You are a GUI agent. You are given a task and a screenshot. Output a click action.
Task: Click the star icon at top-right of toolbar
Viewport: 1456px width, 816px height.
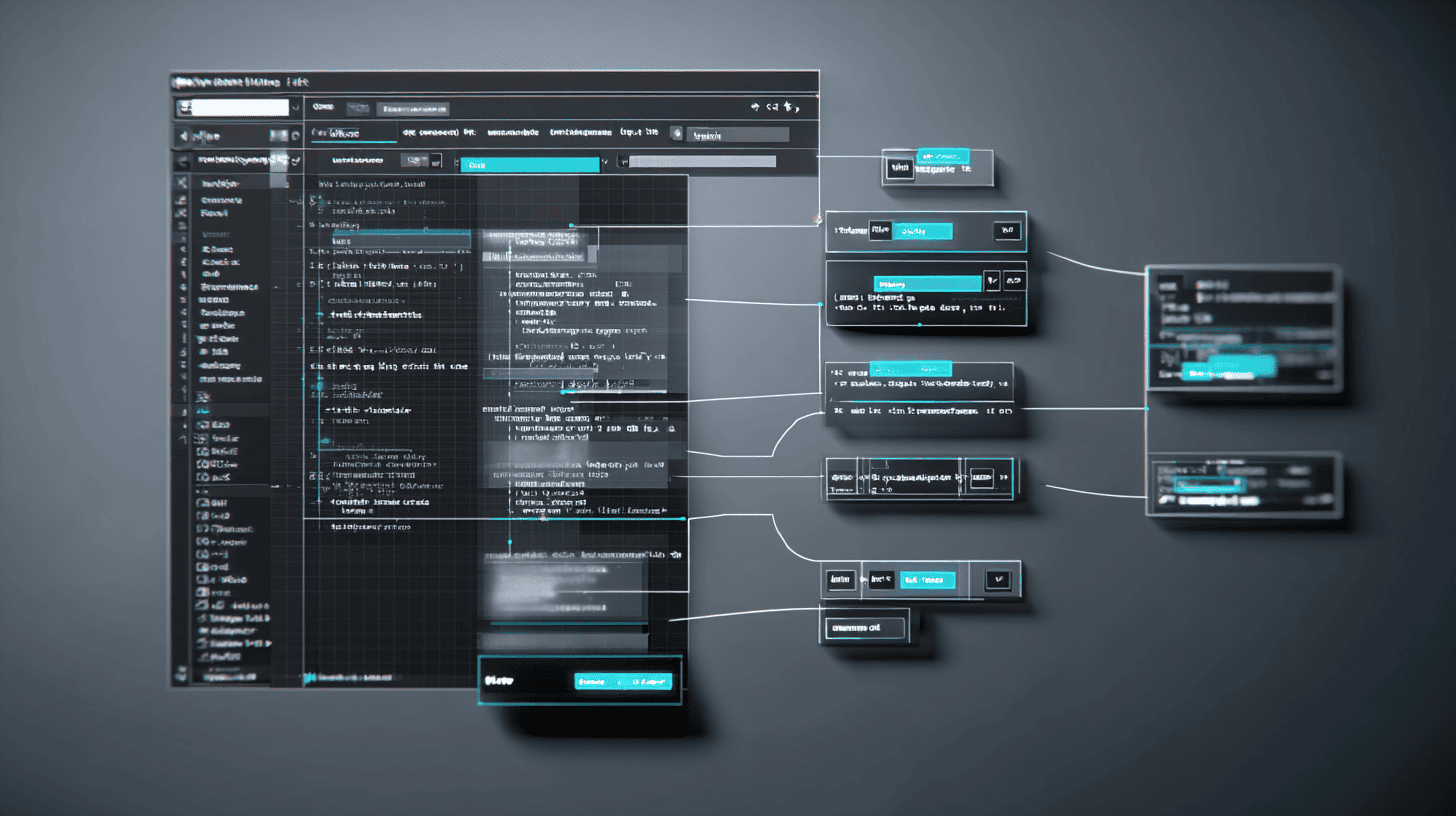coord(789,106)
